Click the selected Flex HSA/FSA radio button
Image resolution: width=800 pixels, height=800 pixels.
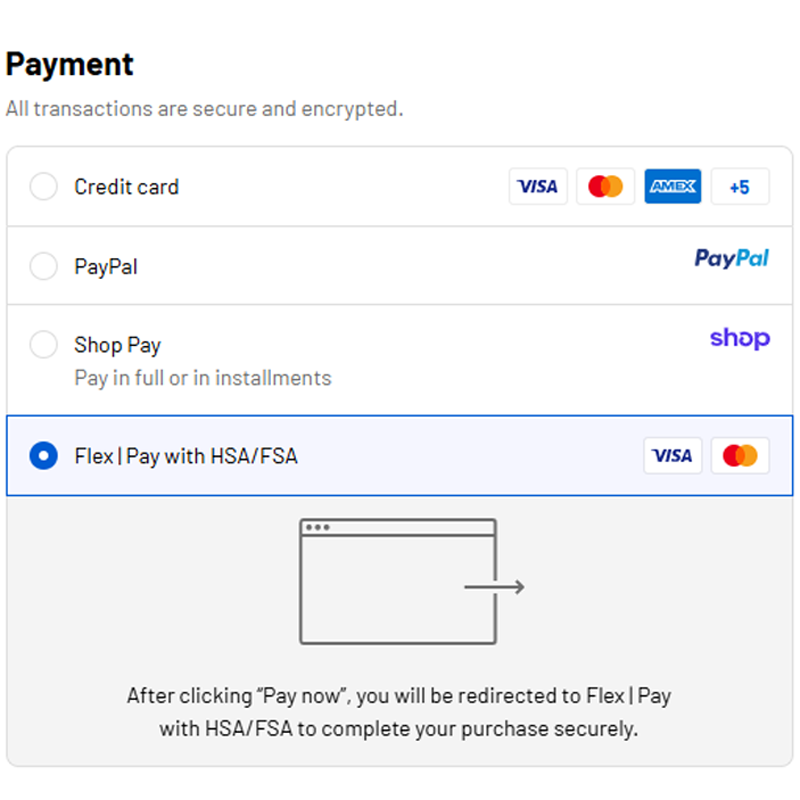(43, 456)
